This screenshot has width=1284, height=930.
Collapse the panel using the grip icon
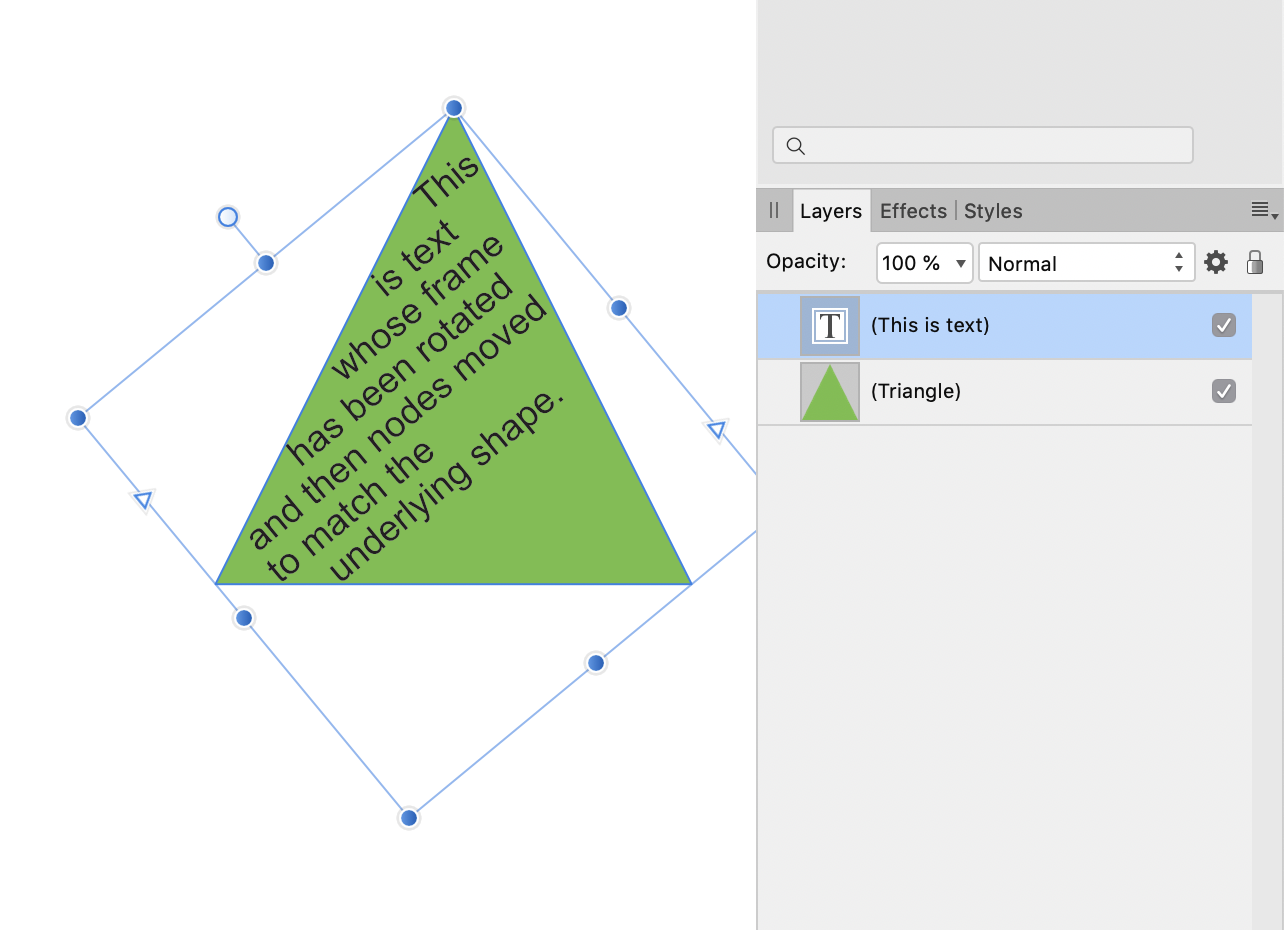pyautogui.click(x=774, y=210)
